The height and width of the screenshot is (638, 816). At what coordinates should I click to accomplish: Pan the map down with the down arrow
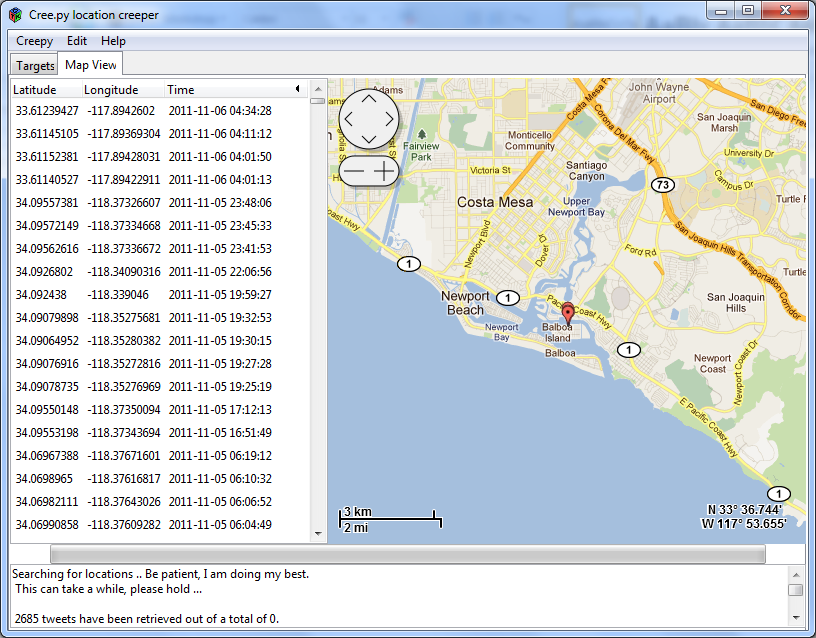(x=369, y=139)
